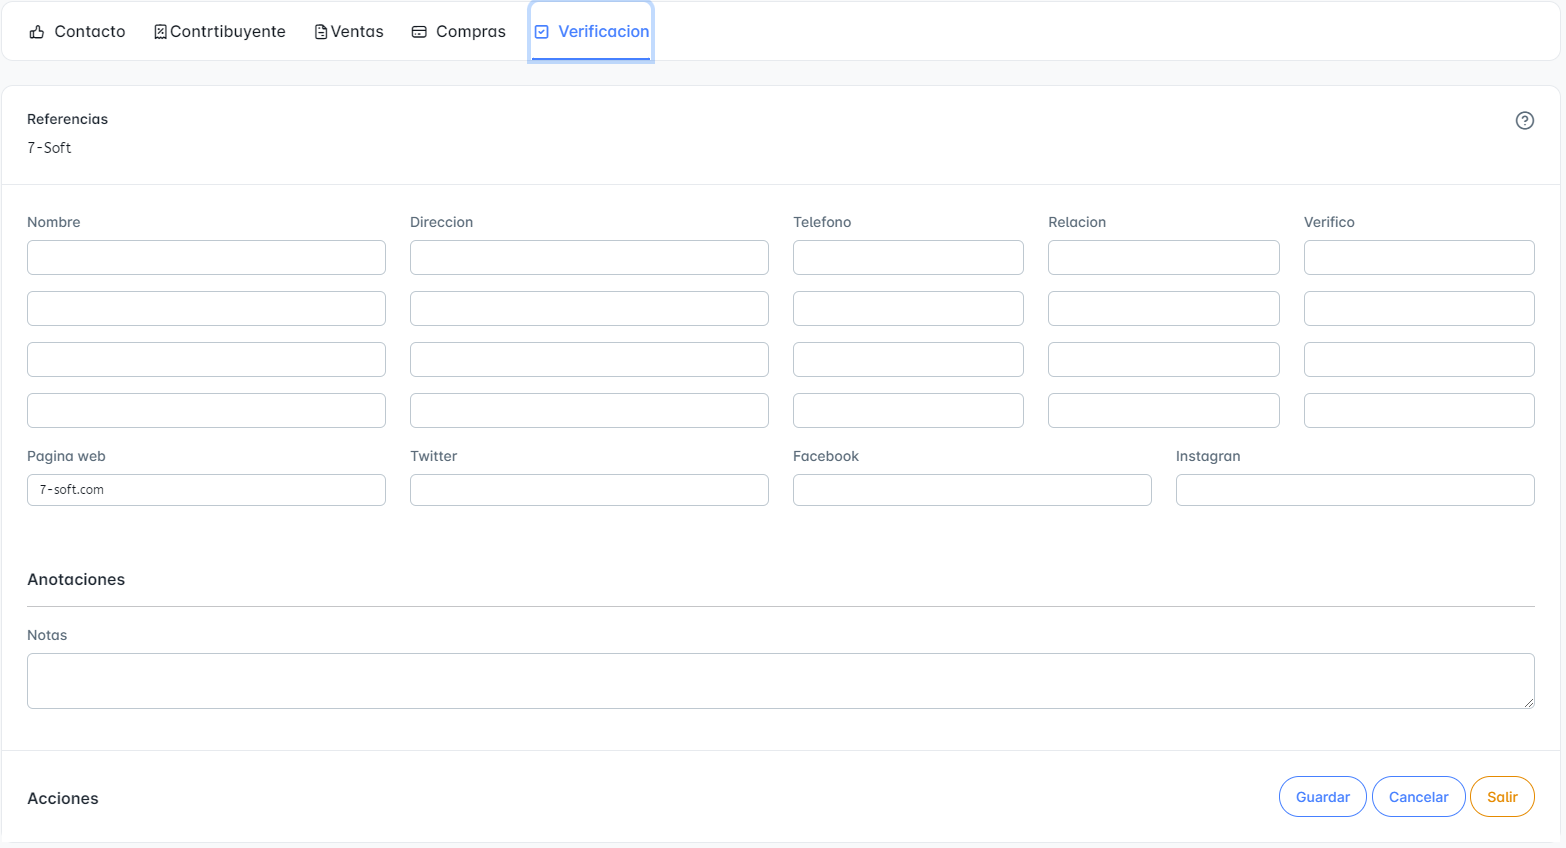This screenshot has width=1566, height=848.
Task: Click into the Facebook input field
Action: coord(972,490)
